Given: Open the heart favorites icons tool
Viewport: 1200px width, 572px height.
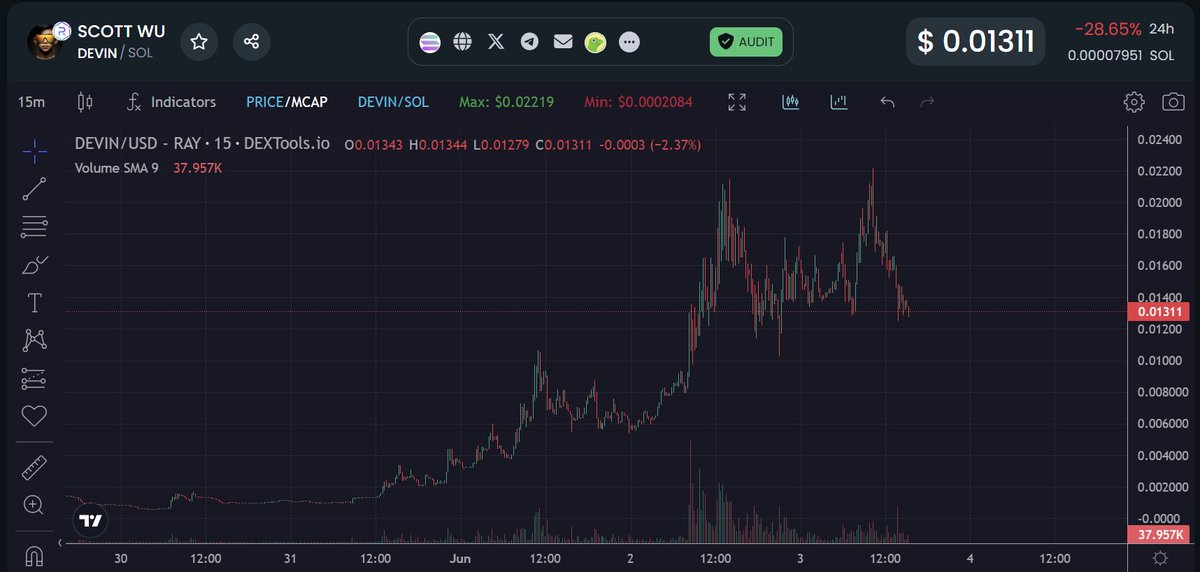Looking at the screenshot, I should click(34, 415).
